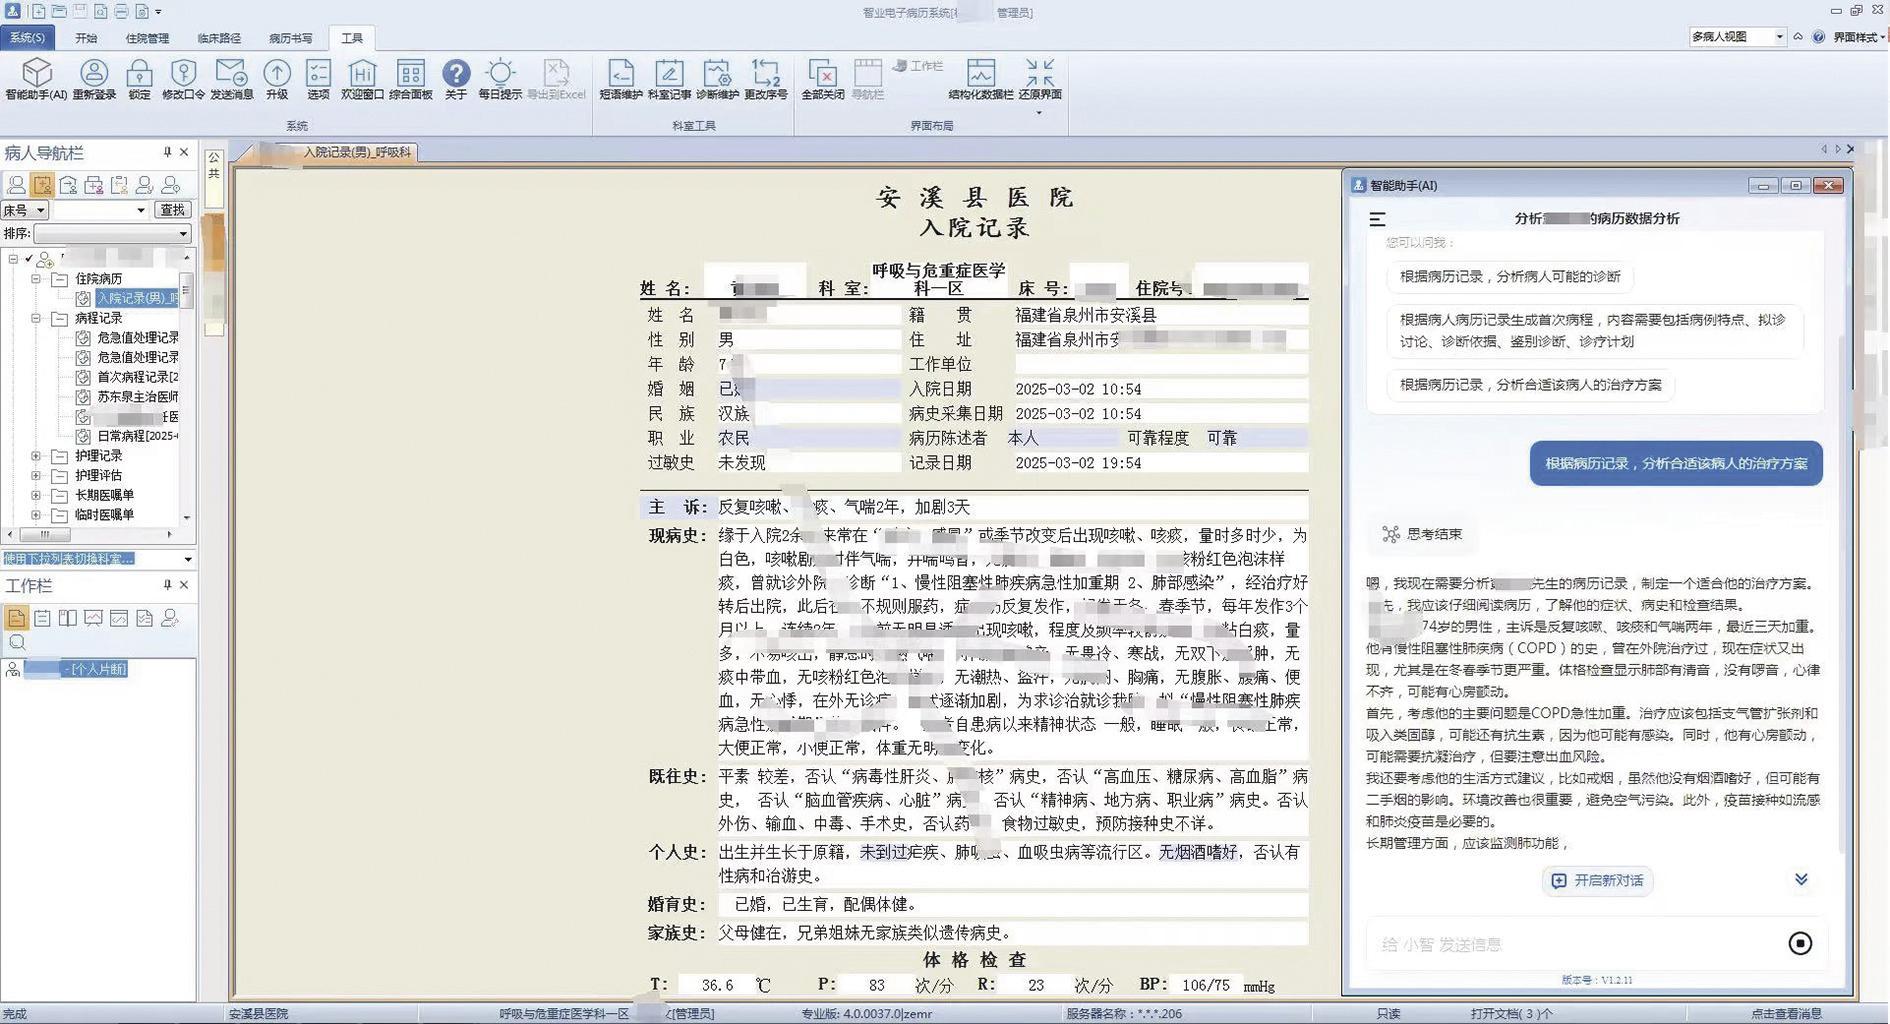Open 修改口令 password change
This screenshot has height=1024, width=1890.
pos(183,79)
